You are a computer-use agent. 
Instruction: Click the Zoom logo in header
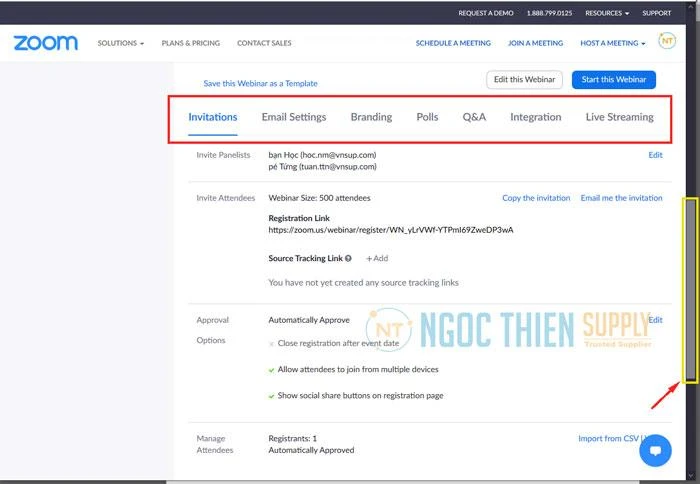pyautogui.click(x=45, y=43)
